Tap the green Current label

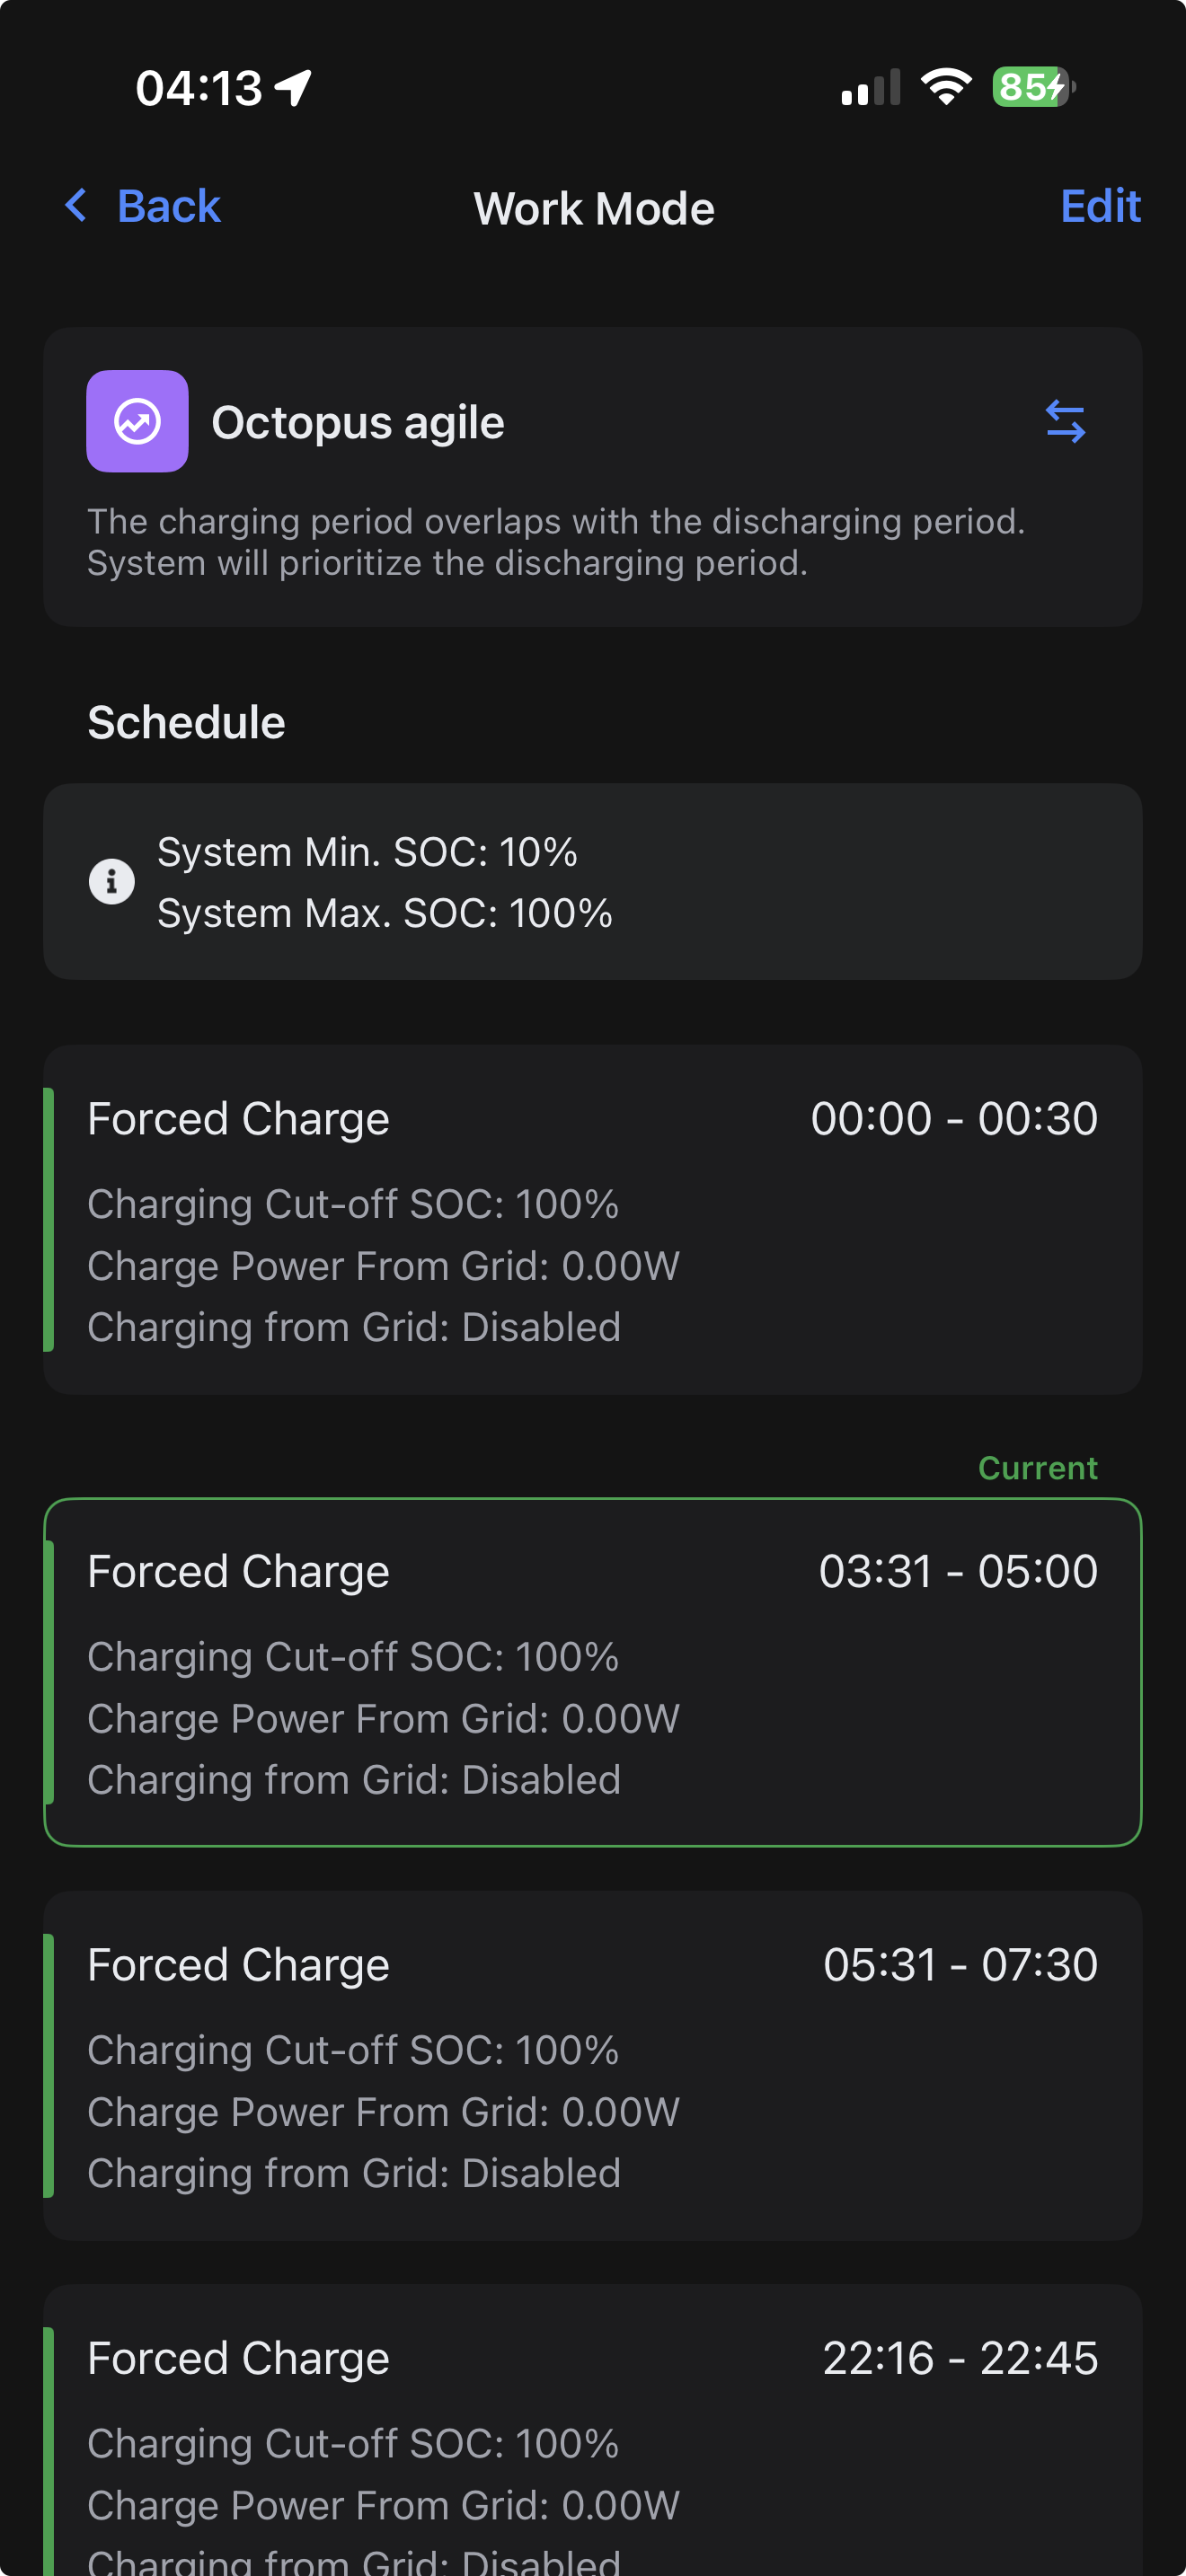pyautogui.click(x=1037, y=1467)
